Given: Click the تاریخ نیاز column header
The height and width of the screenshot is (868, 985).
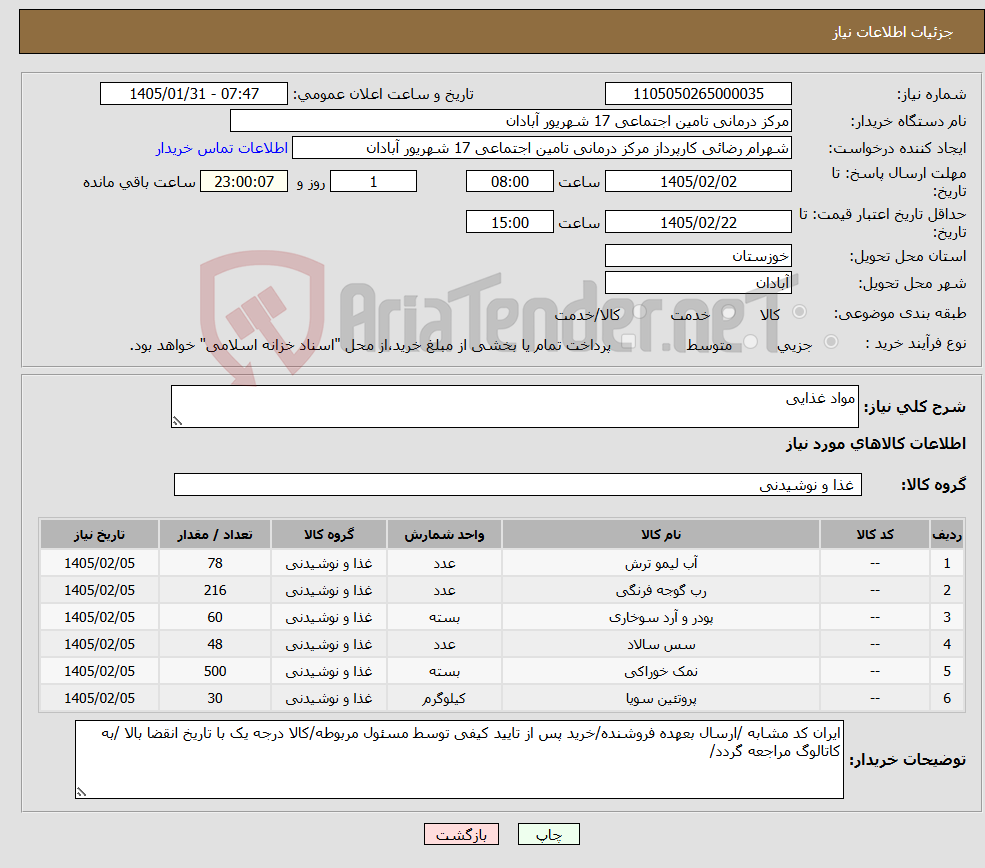Looking at the screenshot, I should coord(99,534).
